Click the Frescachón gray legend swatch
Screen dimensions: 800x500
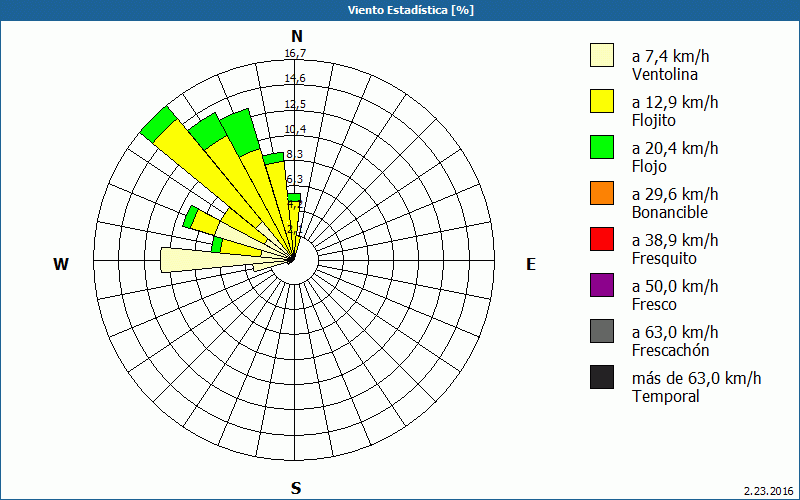point(602,331)
